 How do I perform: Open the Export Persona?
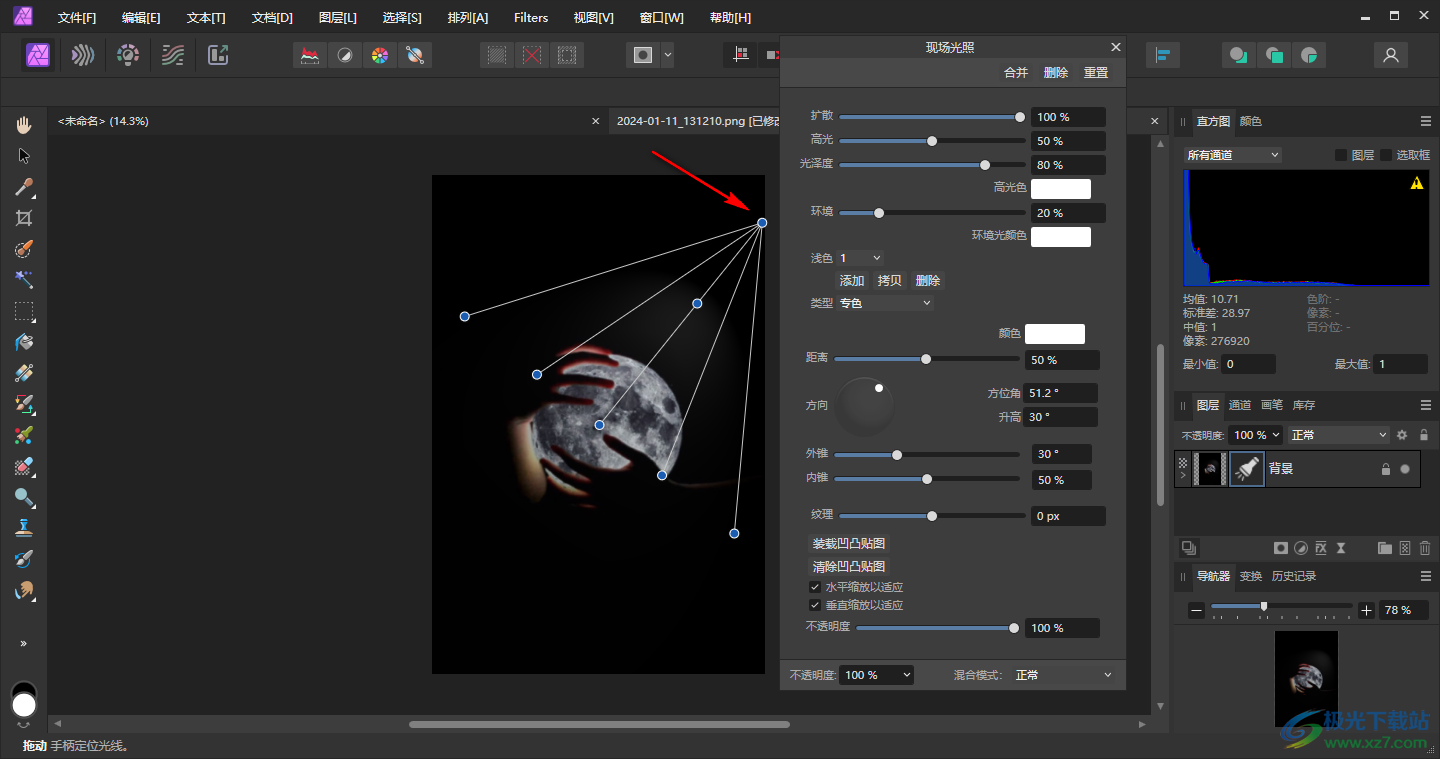click(218, 55)
